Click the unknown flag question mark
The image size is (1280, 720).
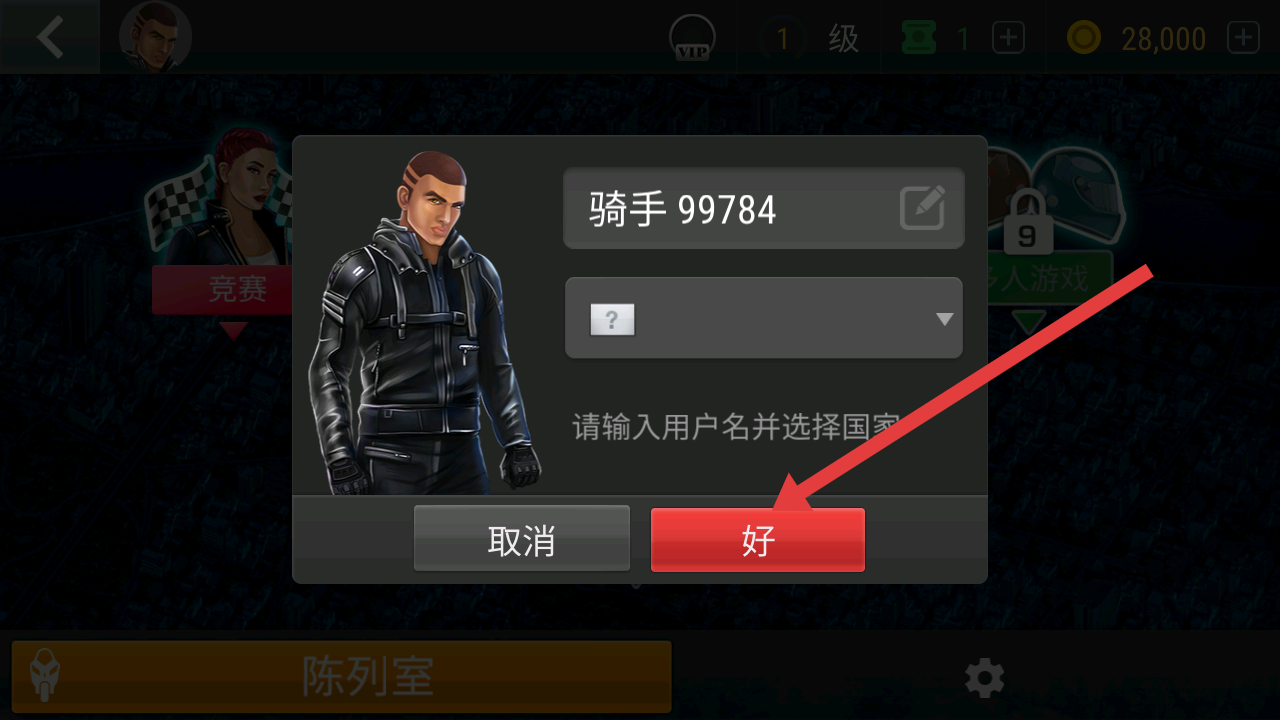[612, 320]
